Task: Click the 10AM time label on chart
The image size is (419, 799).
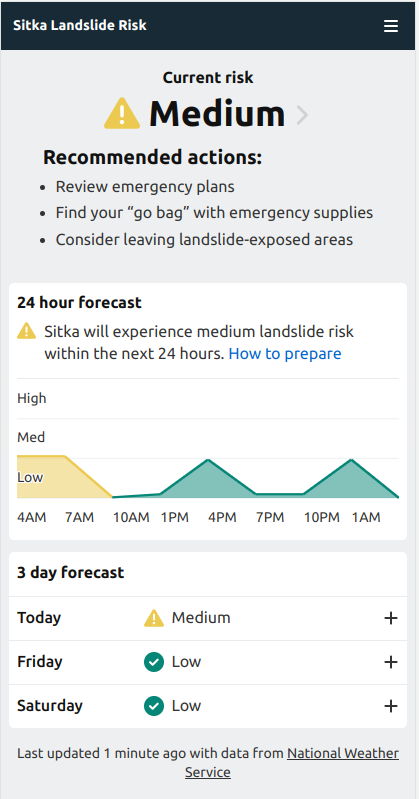Action: [x=131, y=518]
